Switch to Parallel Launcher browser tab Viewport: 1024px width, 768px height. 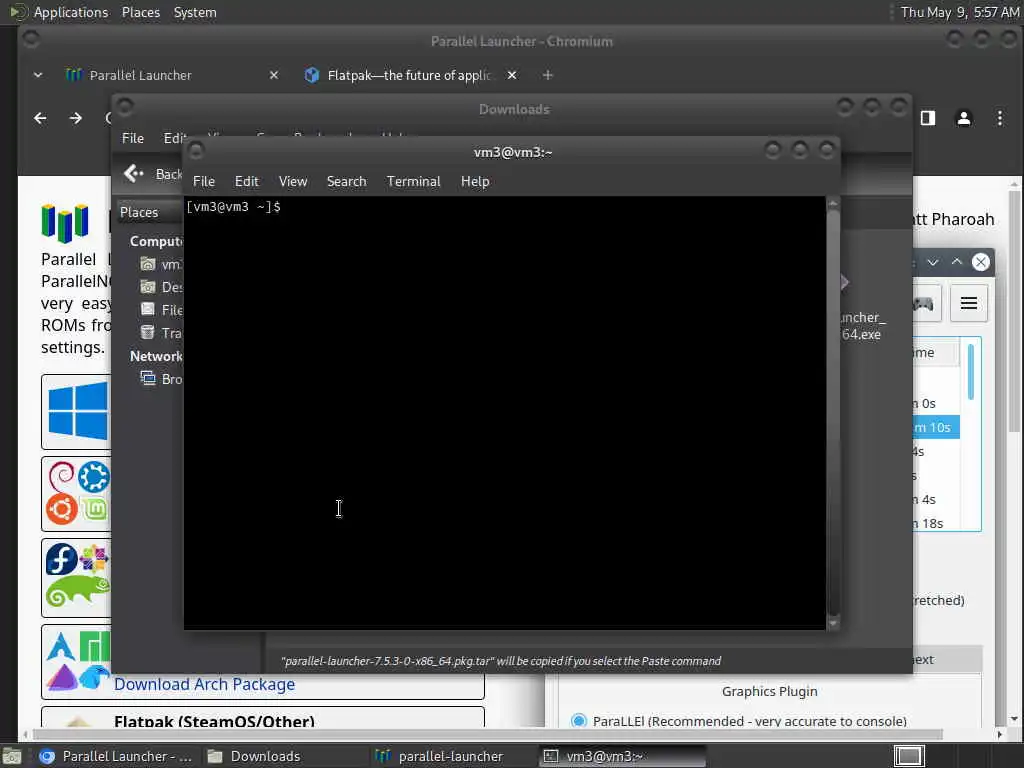140,75
